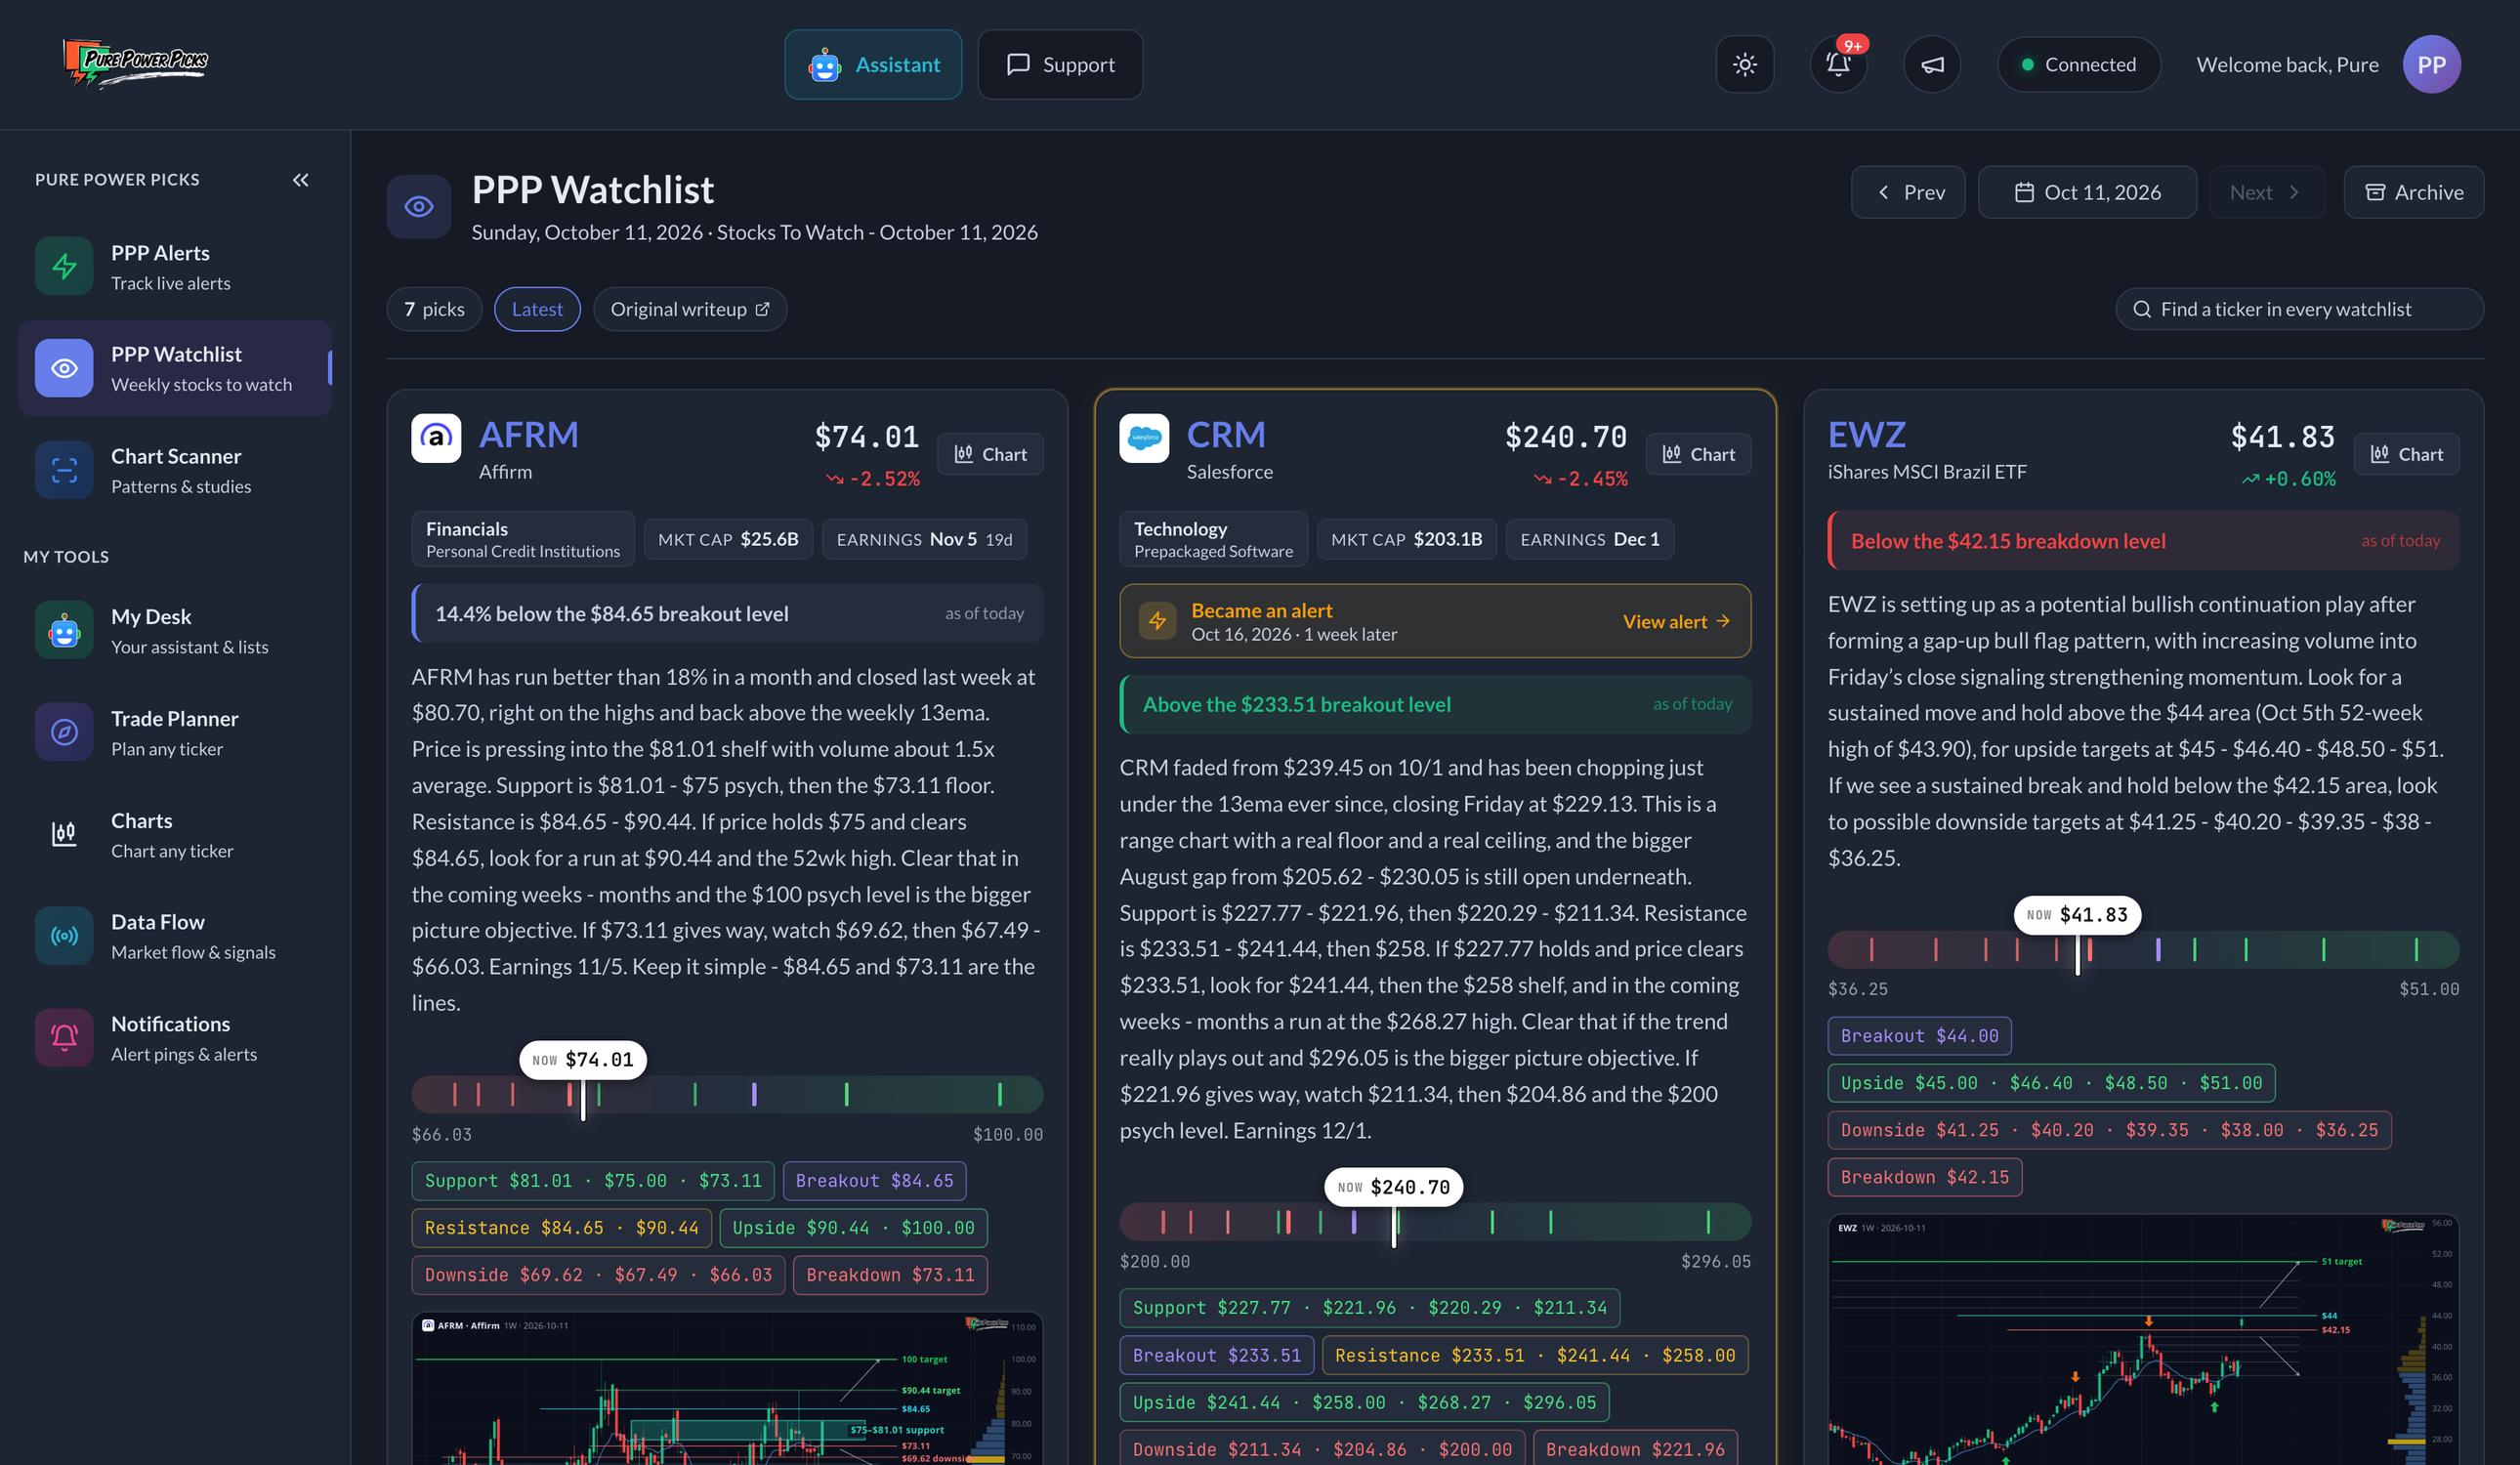Click the AFRM ticker title
This screenshot has height=1465, width=2520.
click(528, 435)
